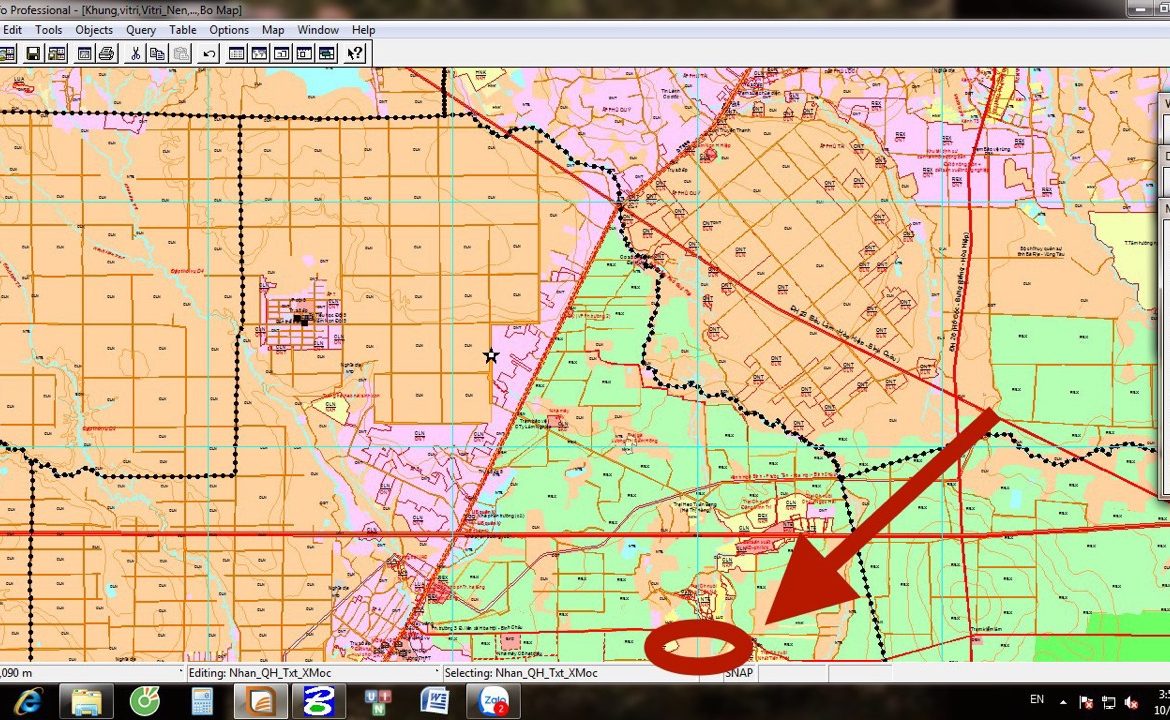The height and width of the screenshot is (720, 1170).
Task: Open a New Mapper window from the toolbar
Action: tap(259, 53)
